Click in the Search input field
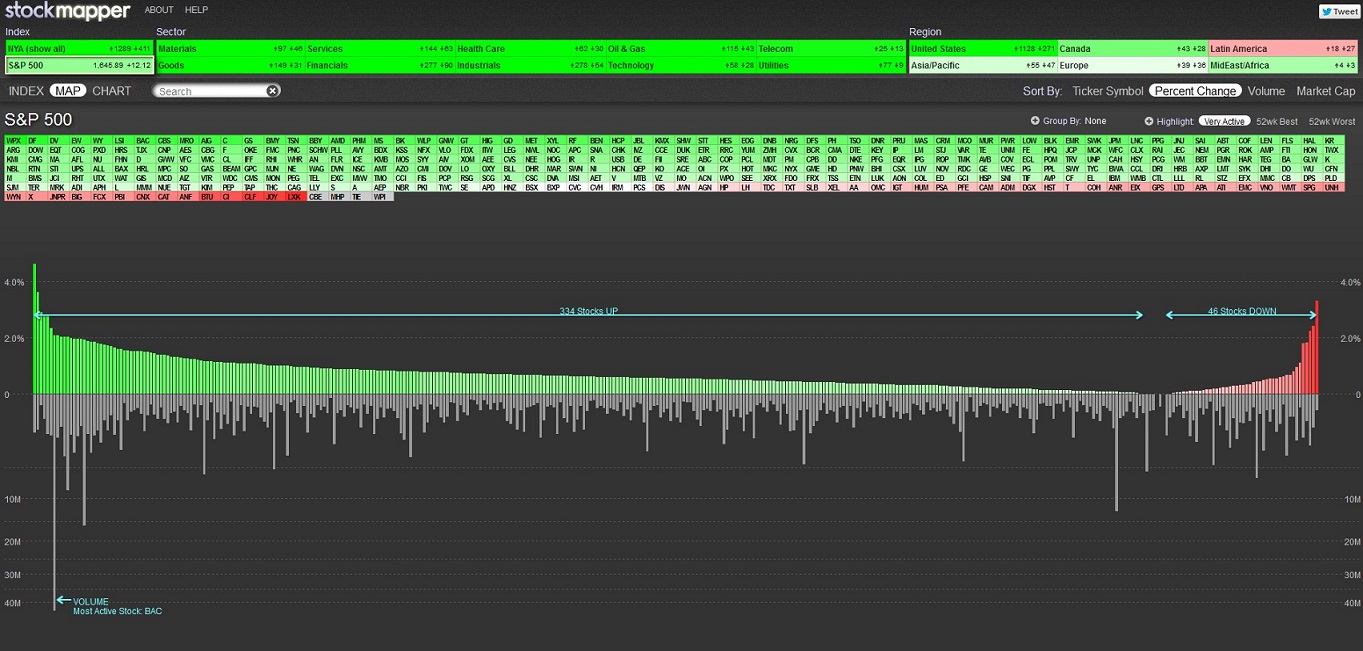Image resolution: width=1363 pixels, height=651 pixels. pos(210,91)
